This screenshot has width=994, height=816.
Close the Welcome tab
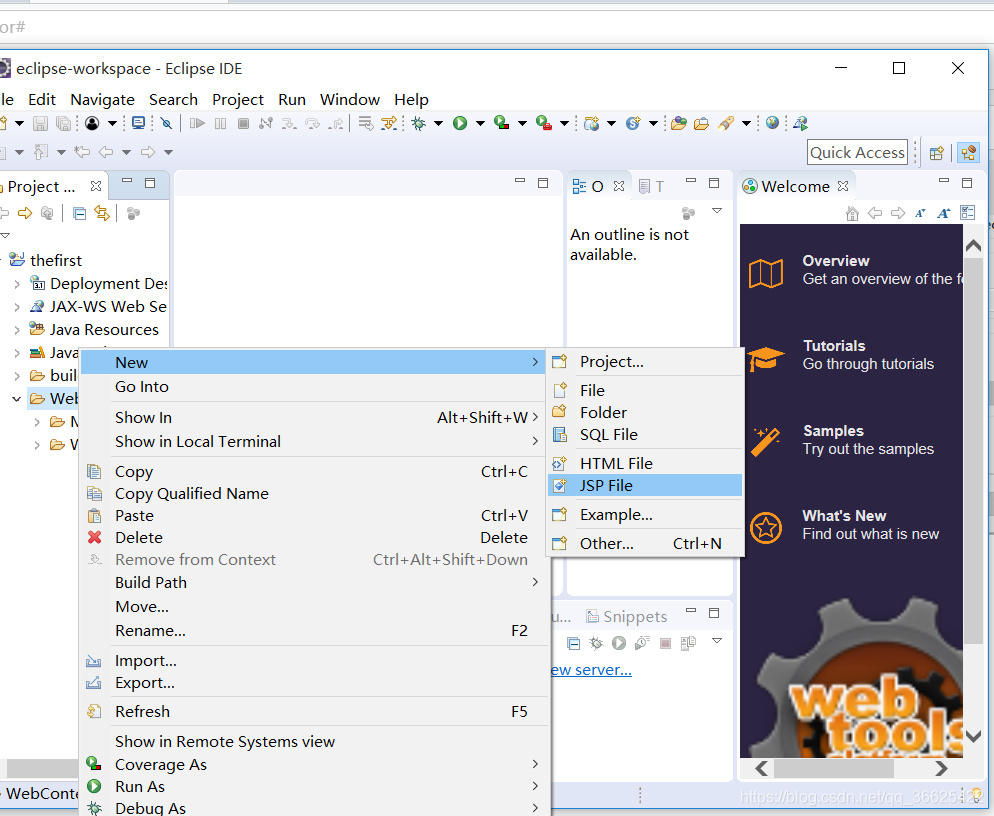pos(842,186)
